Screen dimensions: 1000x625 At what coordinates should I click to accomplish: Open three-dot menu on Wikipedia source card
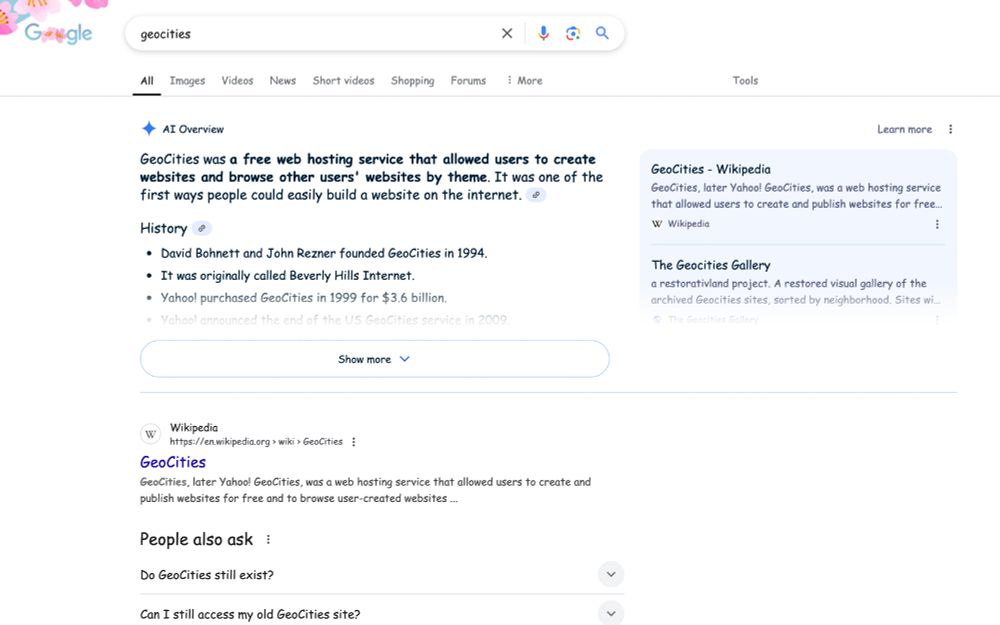coord(937,224)
